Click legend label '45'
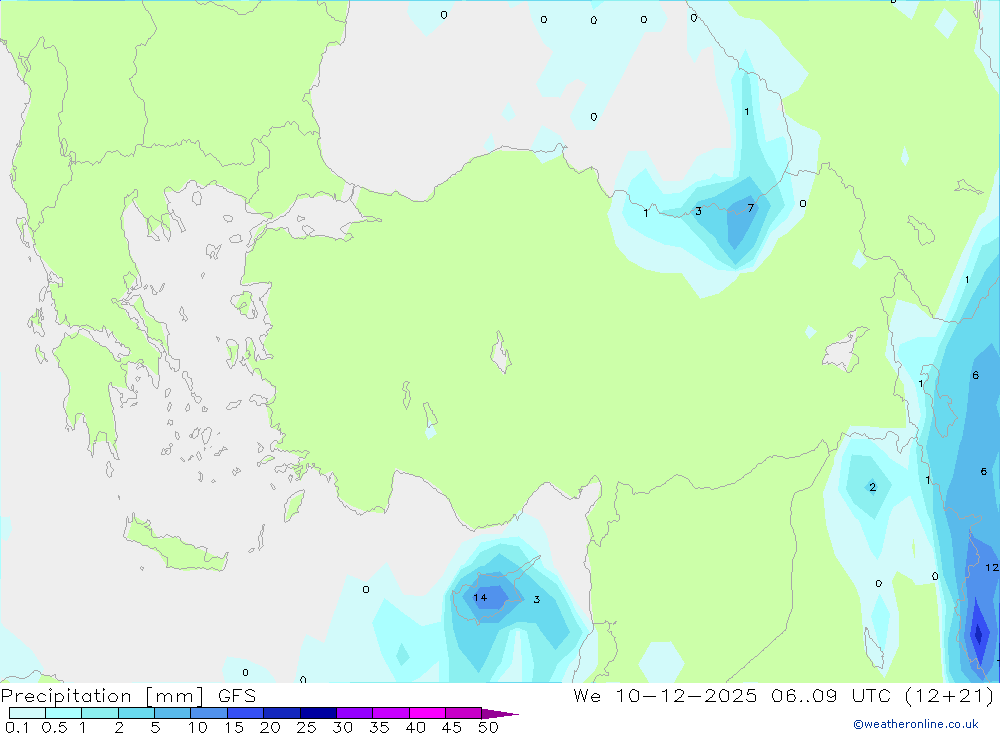The image size is (1000, 733). click(452, 727)
